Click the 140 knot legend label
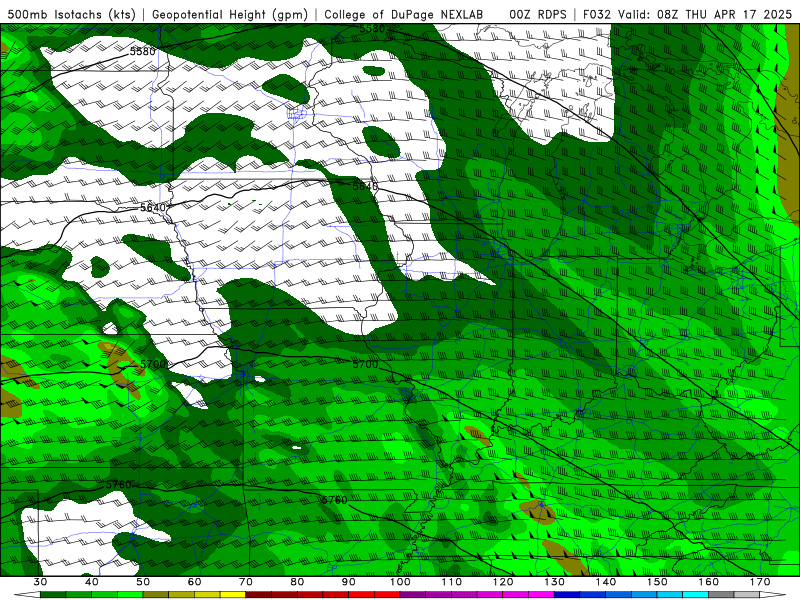Viewport: 800px width, 600px height. coord(606,582)
